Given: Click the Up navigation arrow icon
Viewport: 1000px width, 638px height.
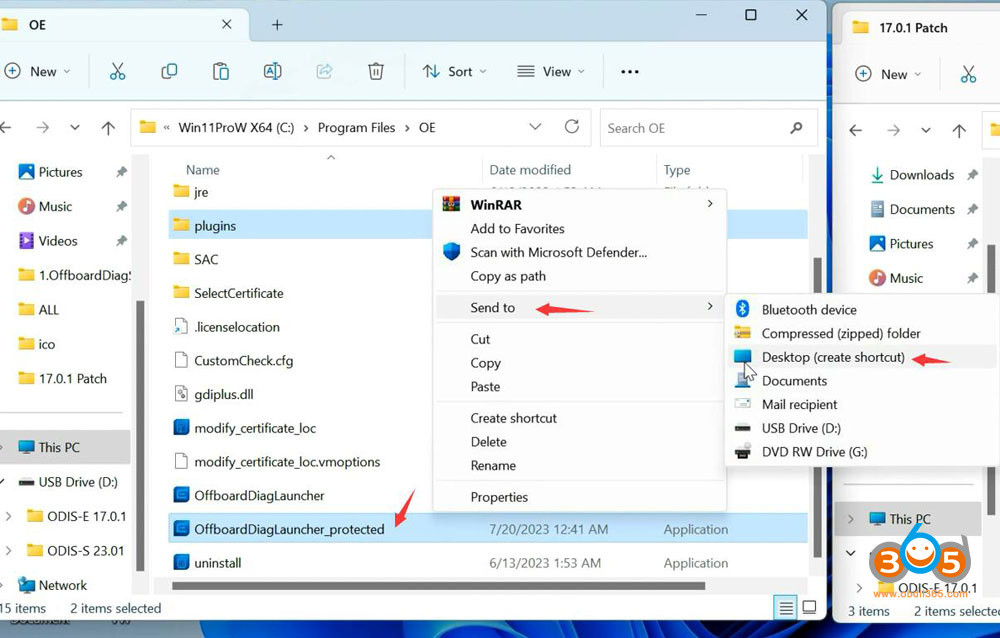Looking at the screenshot, I should point(109,127).
